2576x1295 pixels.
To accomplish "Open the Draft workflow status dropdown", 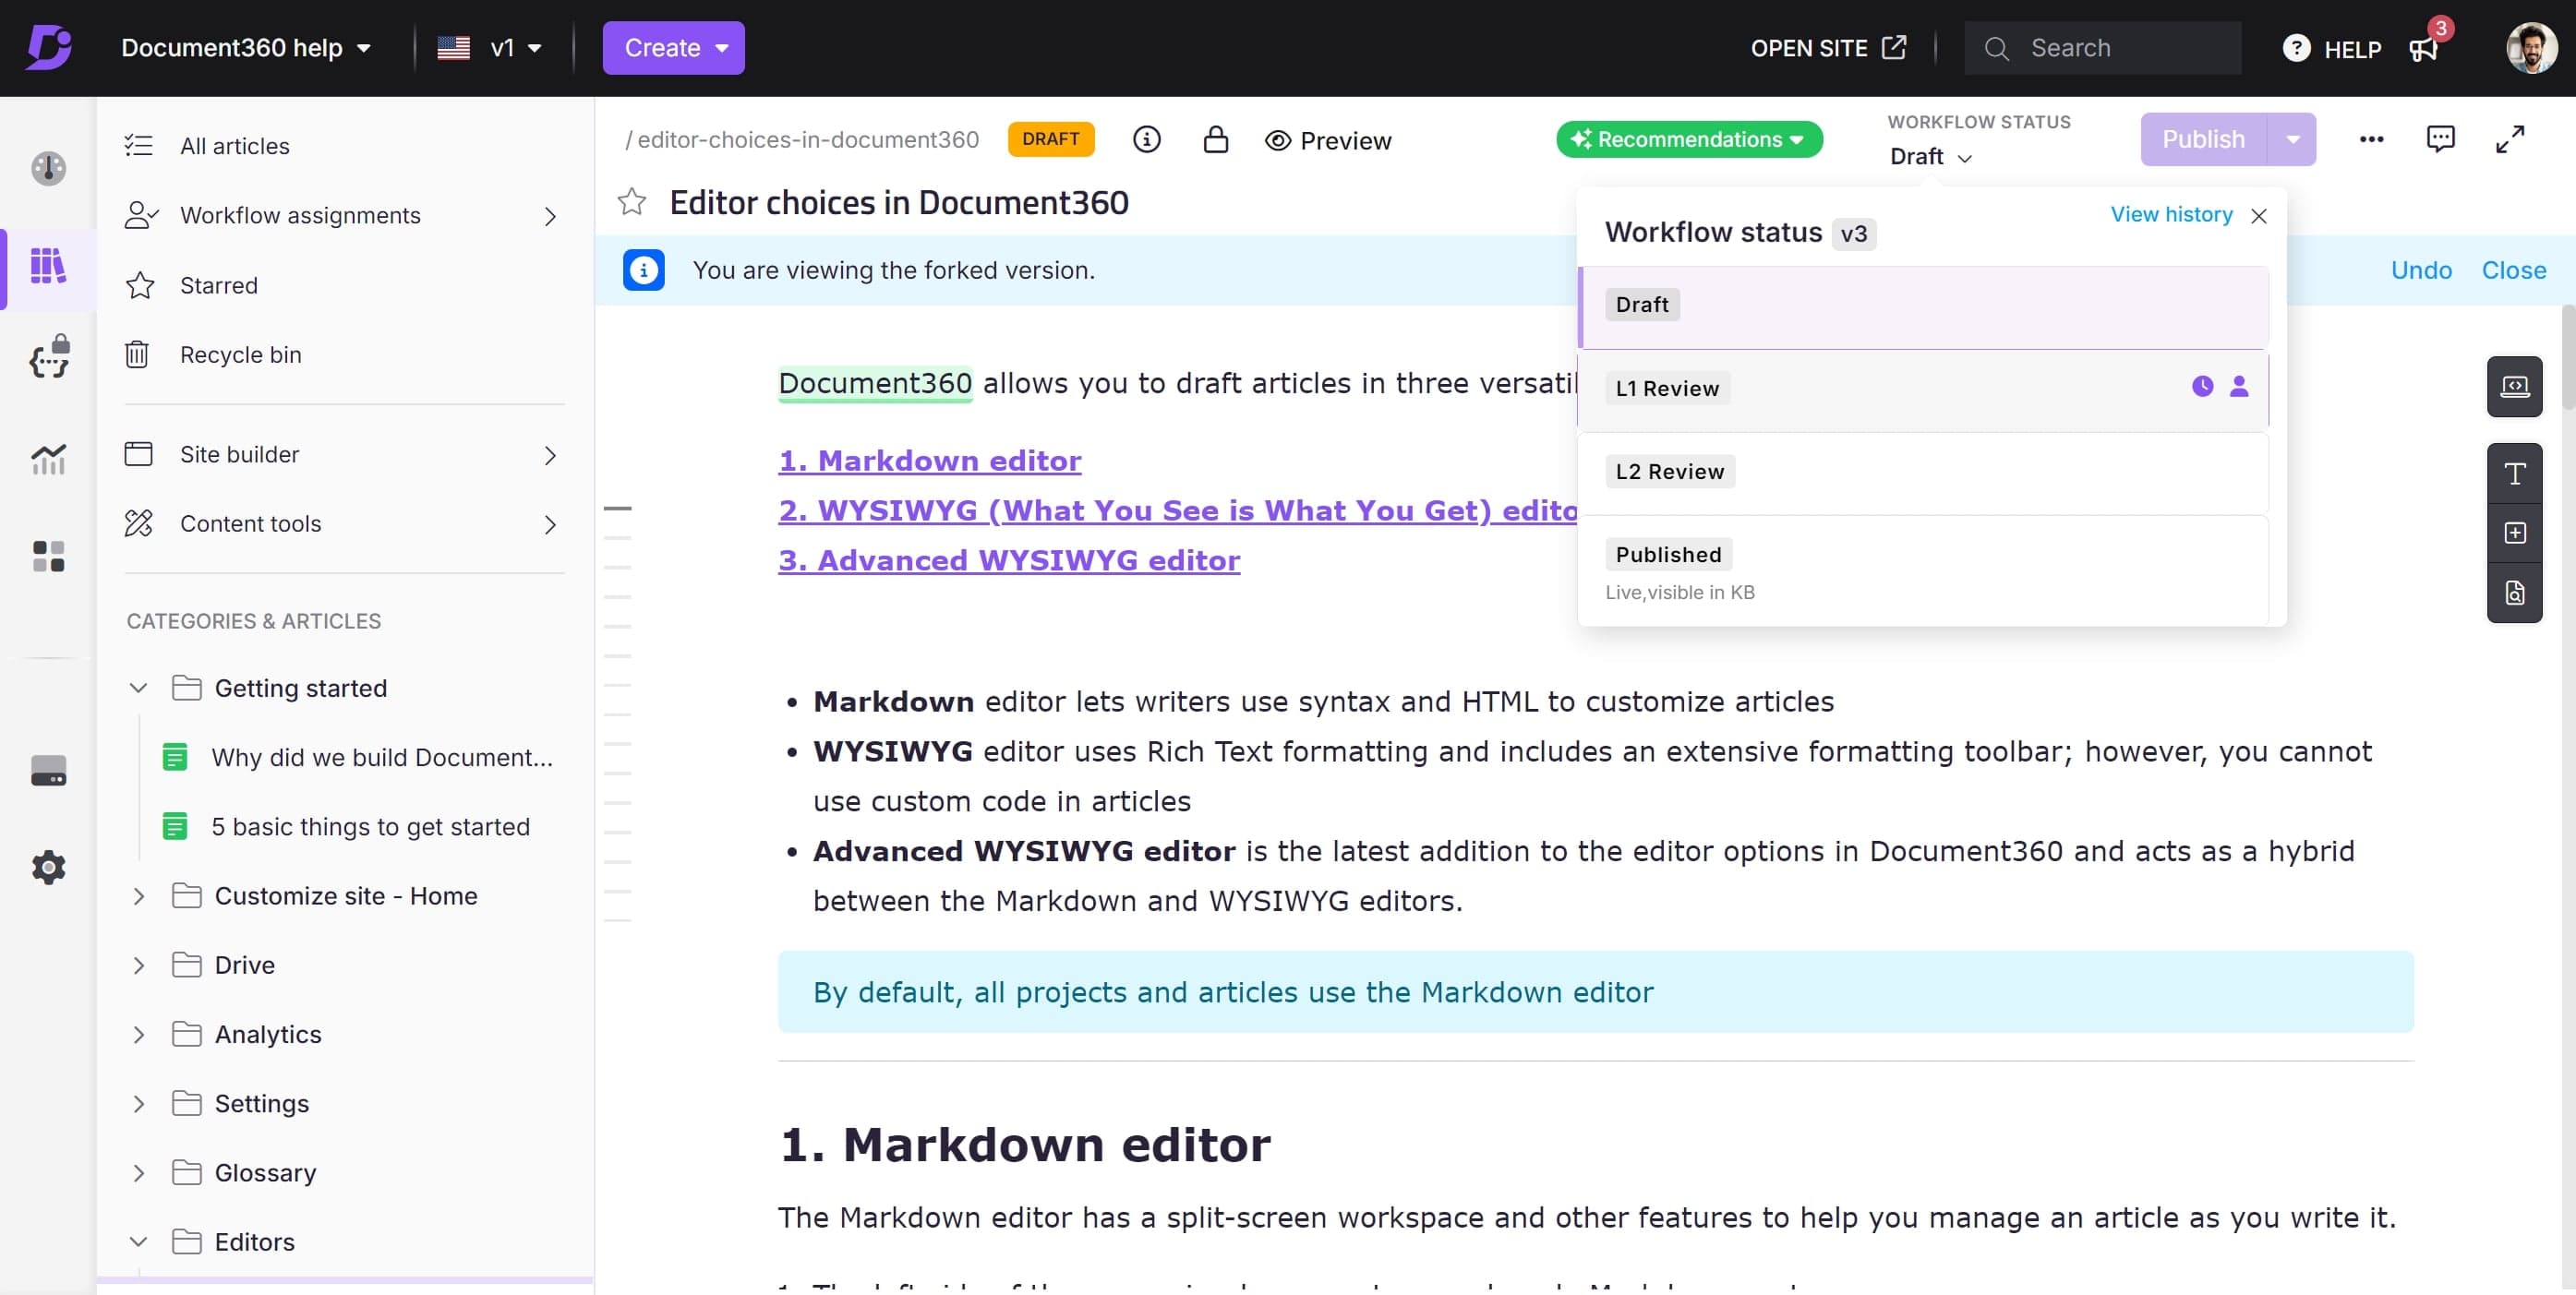I will click(1931, 157).
